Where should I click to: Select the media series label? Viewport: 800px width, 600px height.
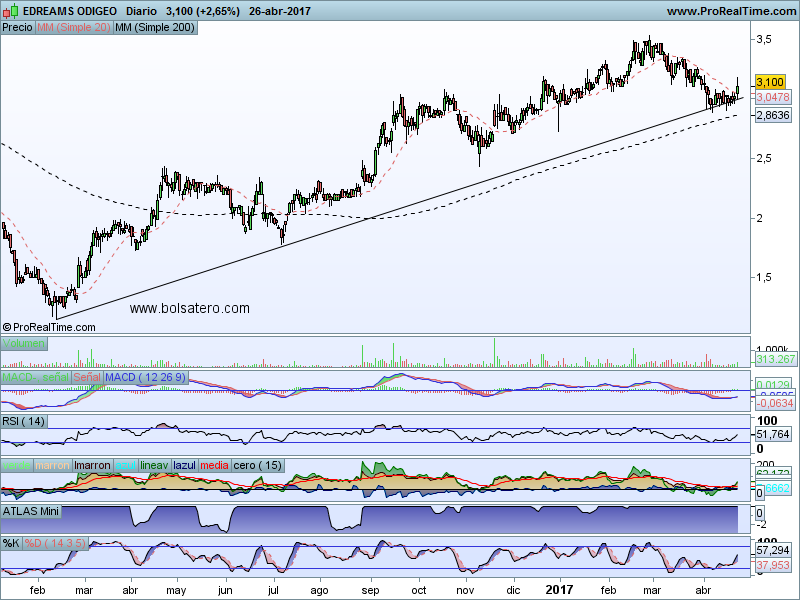pyautogui.click(x=214, y=465)
